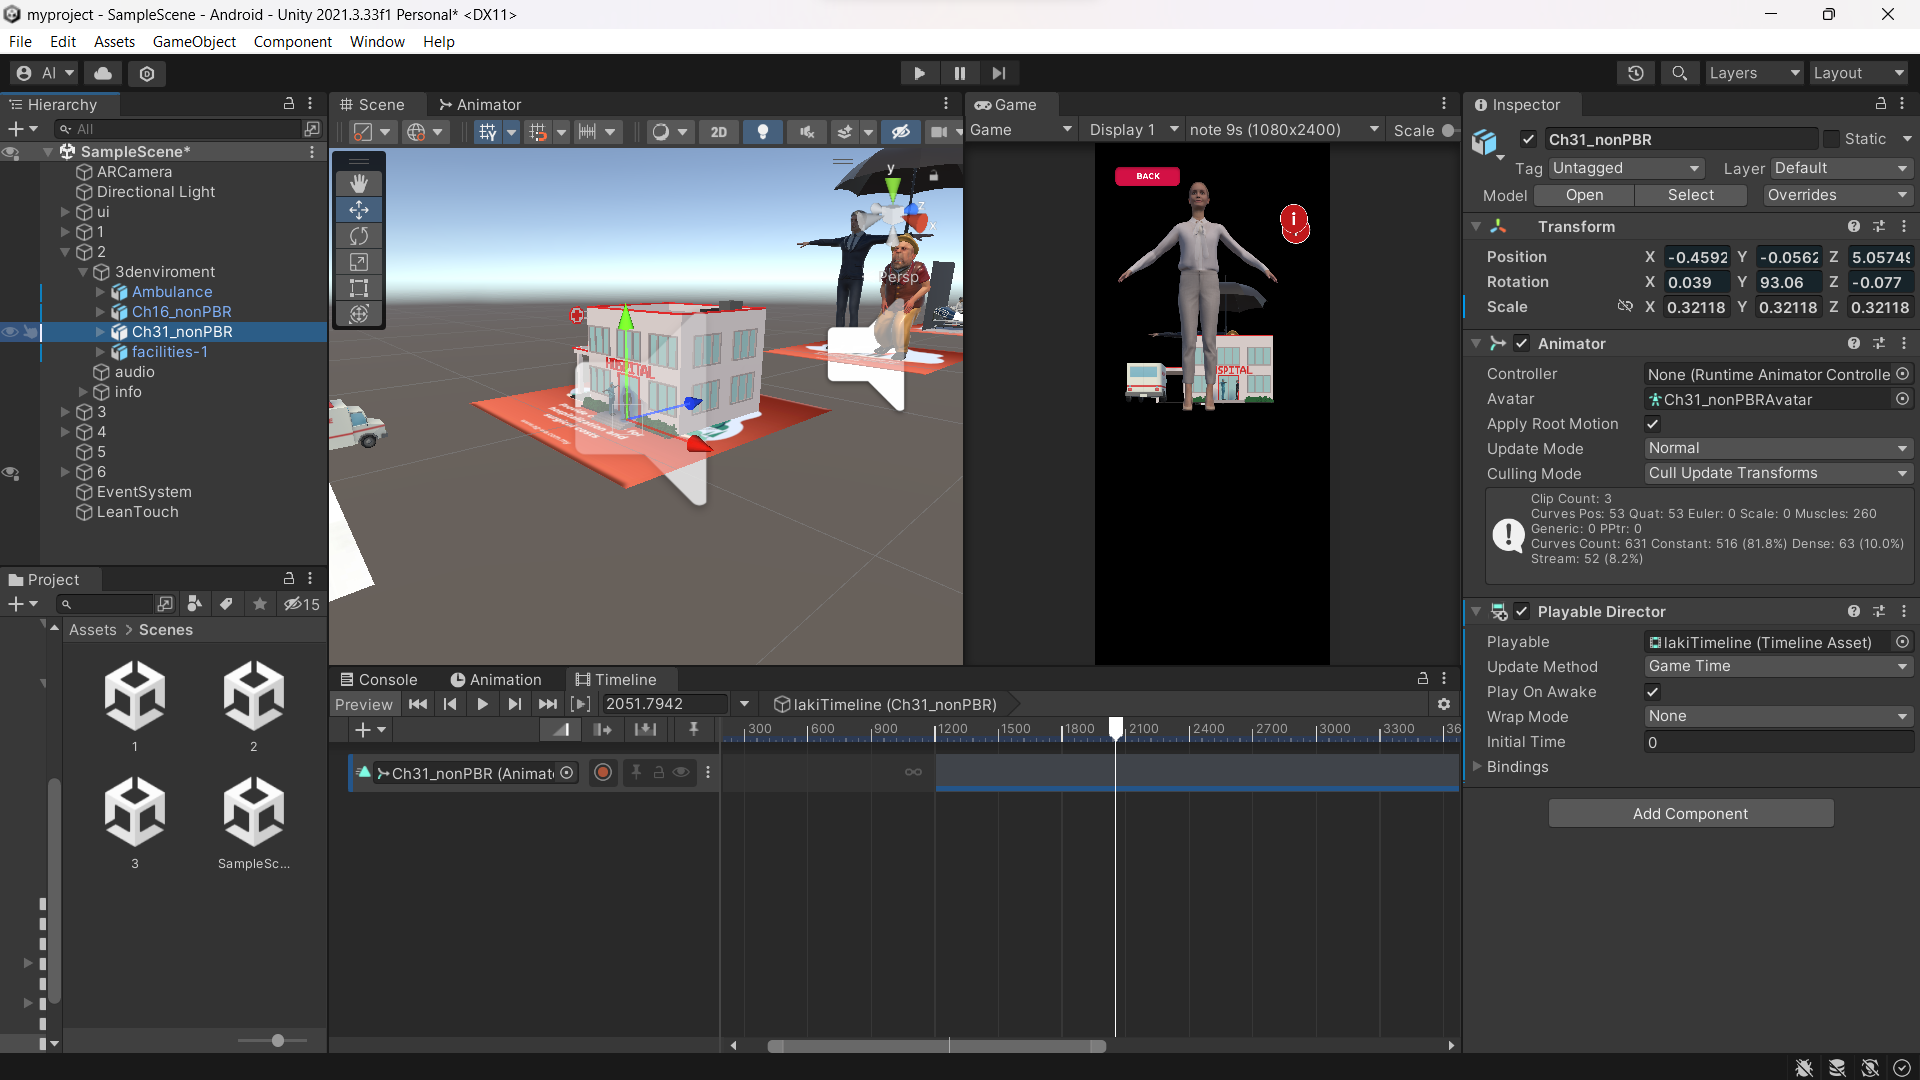Open the Wrap Mode dropdown
The image size is (1920, 1080).
point(1778,717)
